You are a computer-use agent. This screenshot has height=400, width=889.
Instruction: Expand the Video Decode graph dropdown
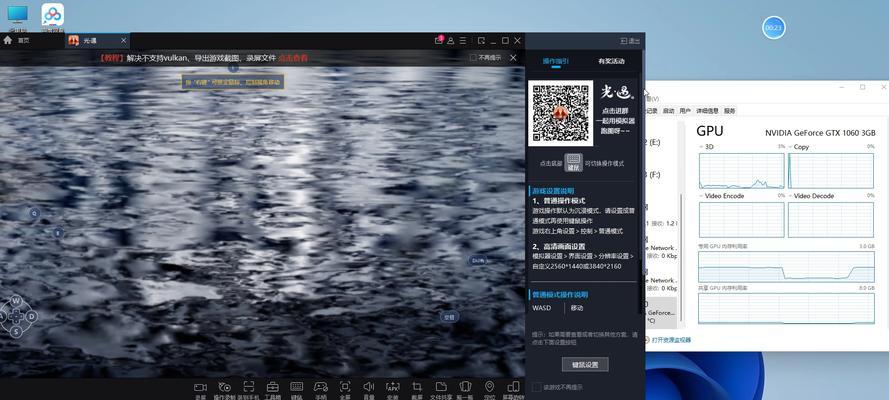pyautogui.click(x=790, y=196)
